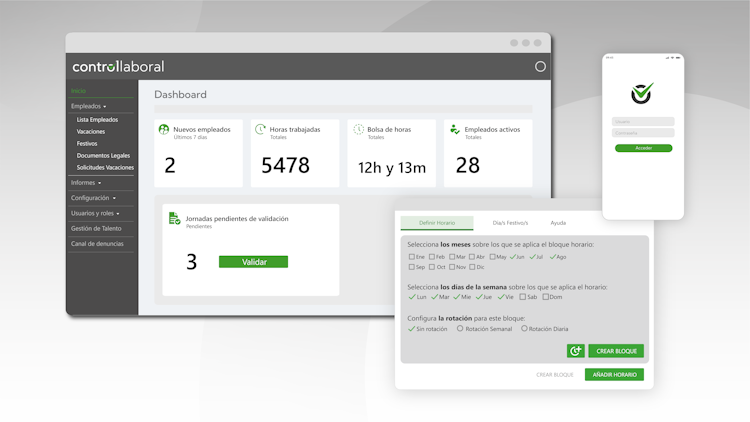
Task: Click the Contraseña field on phone
Action: click(x=643, y=133)
